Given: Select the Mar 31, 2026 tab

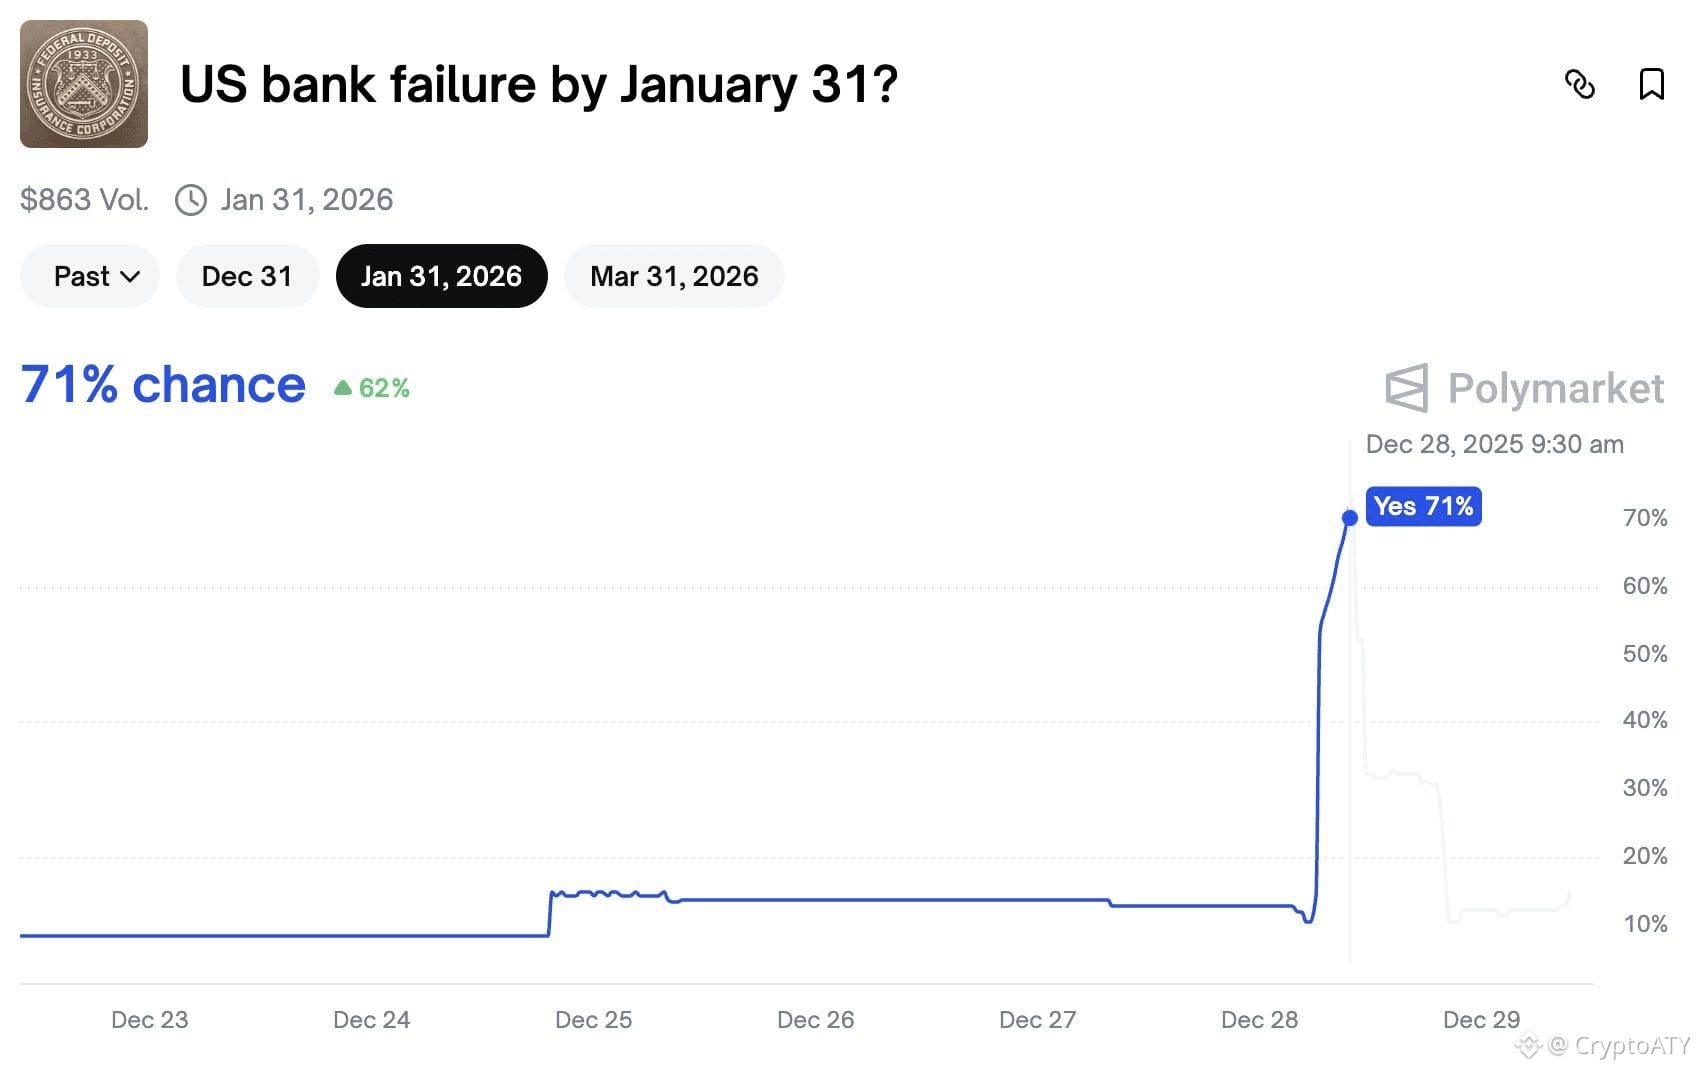Looking at the screenshot, I should click(674, 276).
